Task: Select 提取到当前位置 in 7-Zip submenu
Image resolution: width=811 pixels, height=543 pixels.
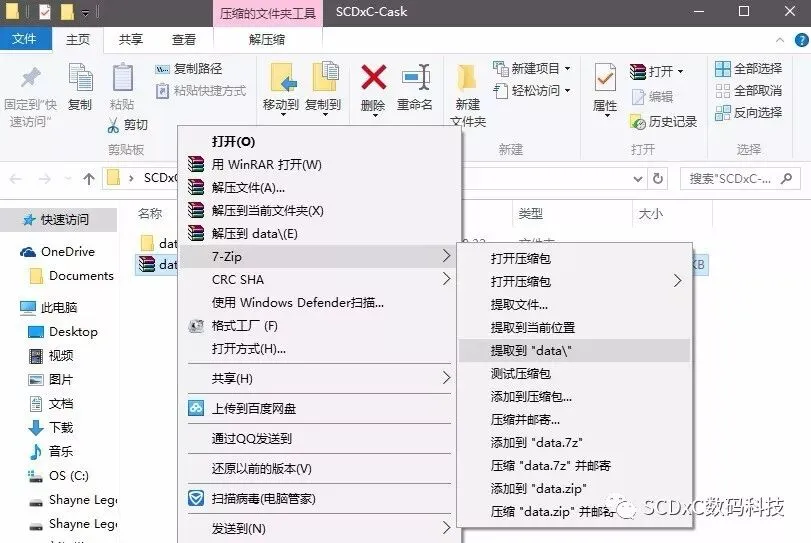Action: (575, 327)
